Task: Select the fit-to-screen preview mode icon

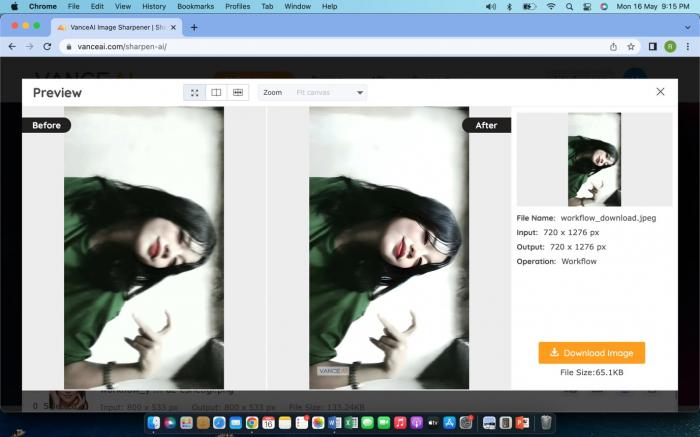Action: 195,93
